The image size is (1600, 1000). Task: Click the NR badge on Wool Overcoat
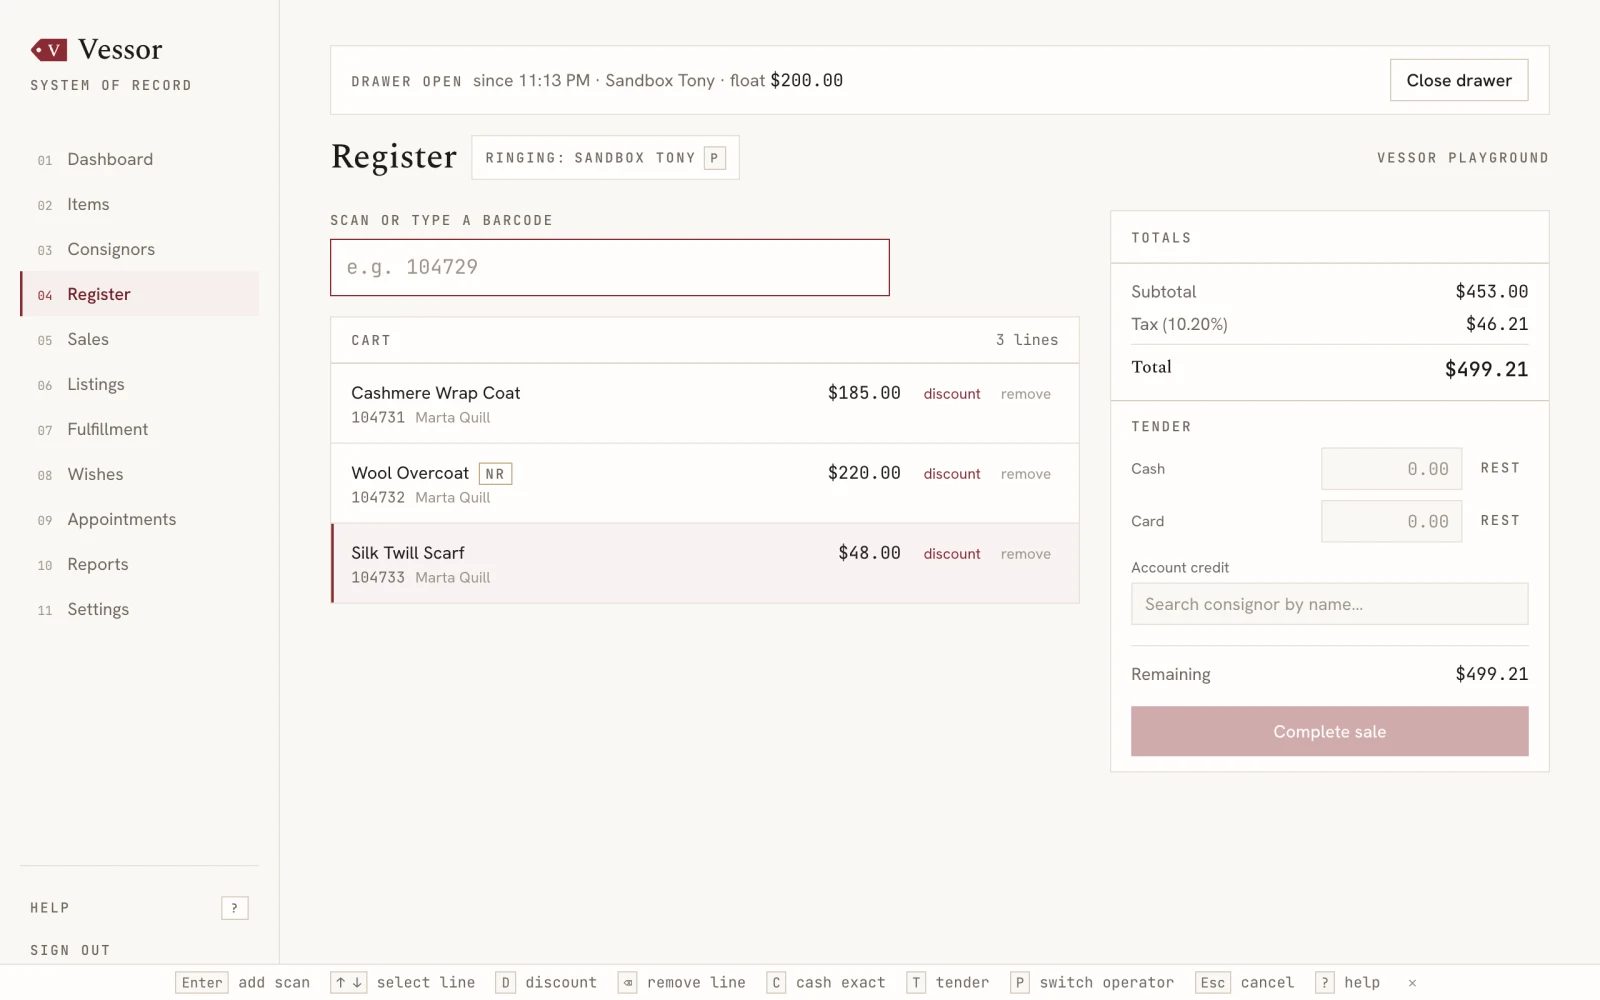click(x=495, y=474)
